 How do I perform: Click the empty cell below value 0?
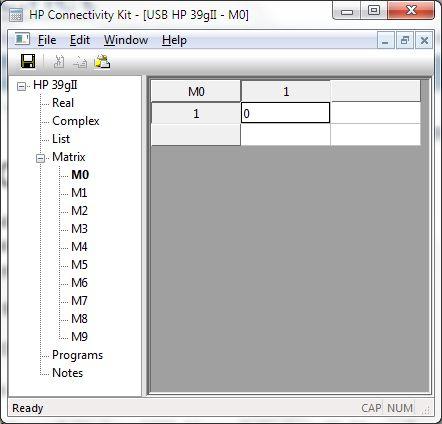coord(285,135)
